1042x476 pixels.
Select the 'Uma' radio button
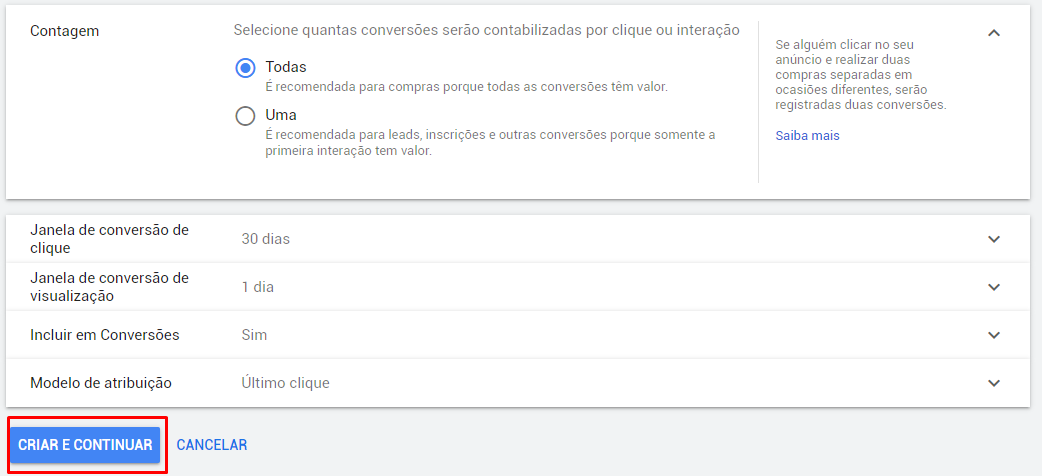pos(245,116)
